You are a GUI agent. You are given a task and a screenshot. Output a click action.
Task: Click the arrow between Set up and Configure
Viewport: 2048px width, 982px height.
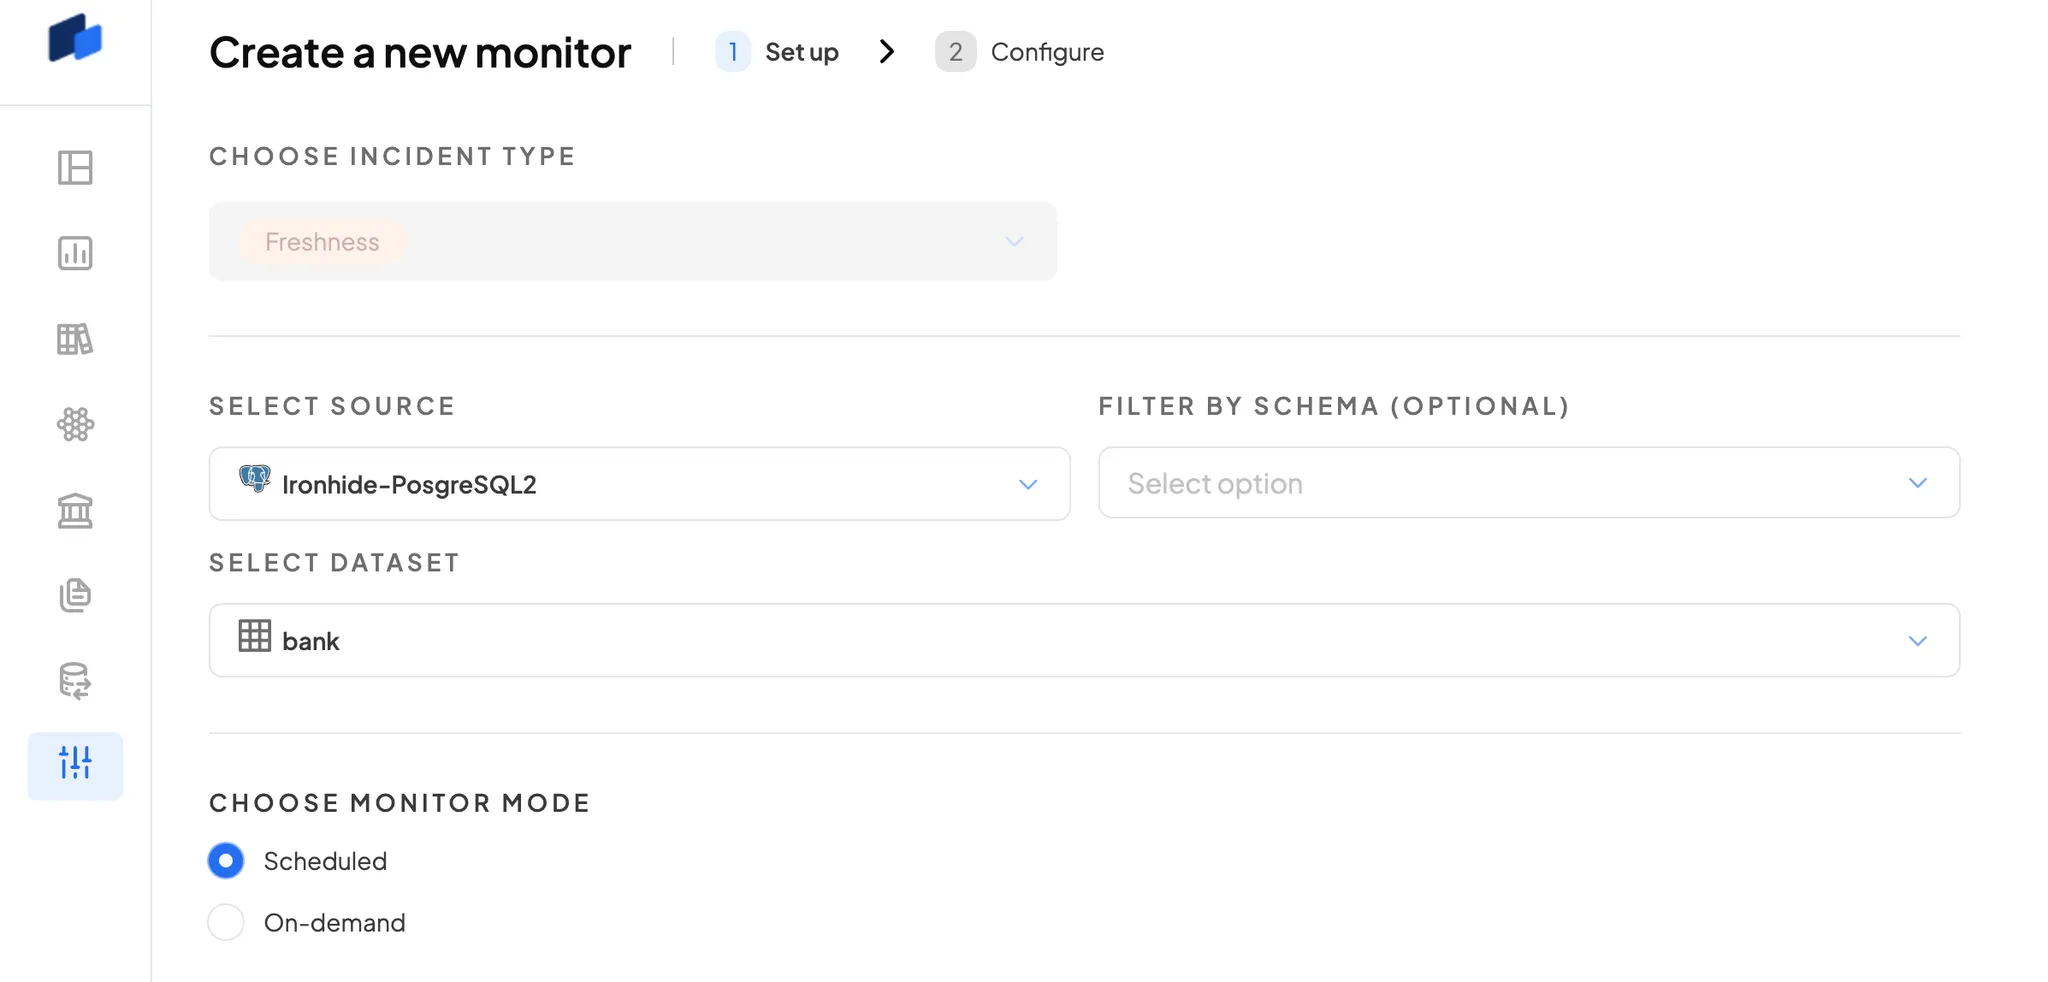point(886,52)
